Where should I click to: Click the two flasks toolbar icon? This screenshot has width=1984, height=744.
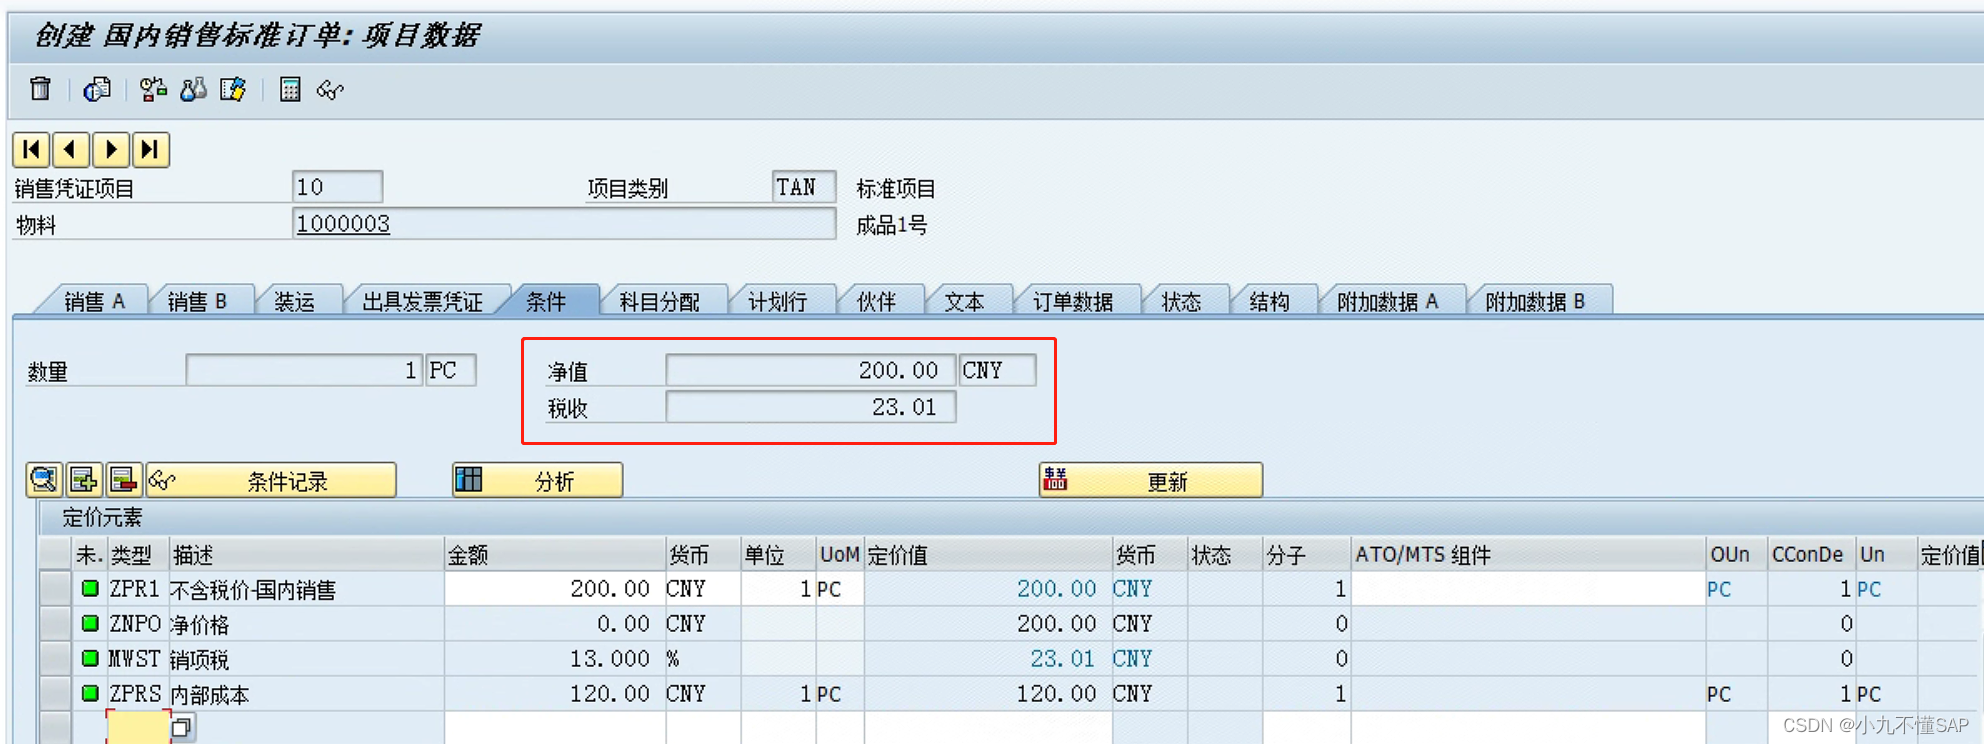(193, 89)
